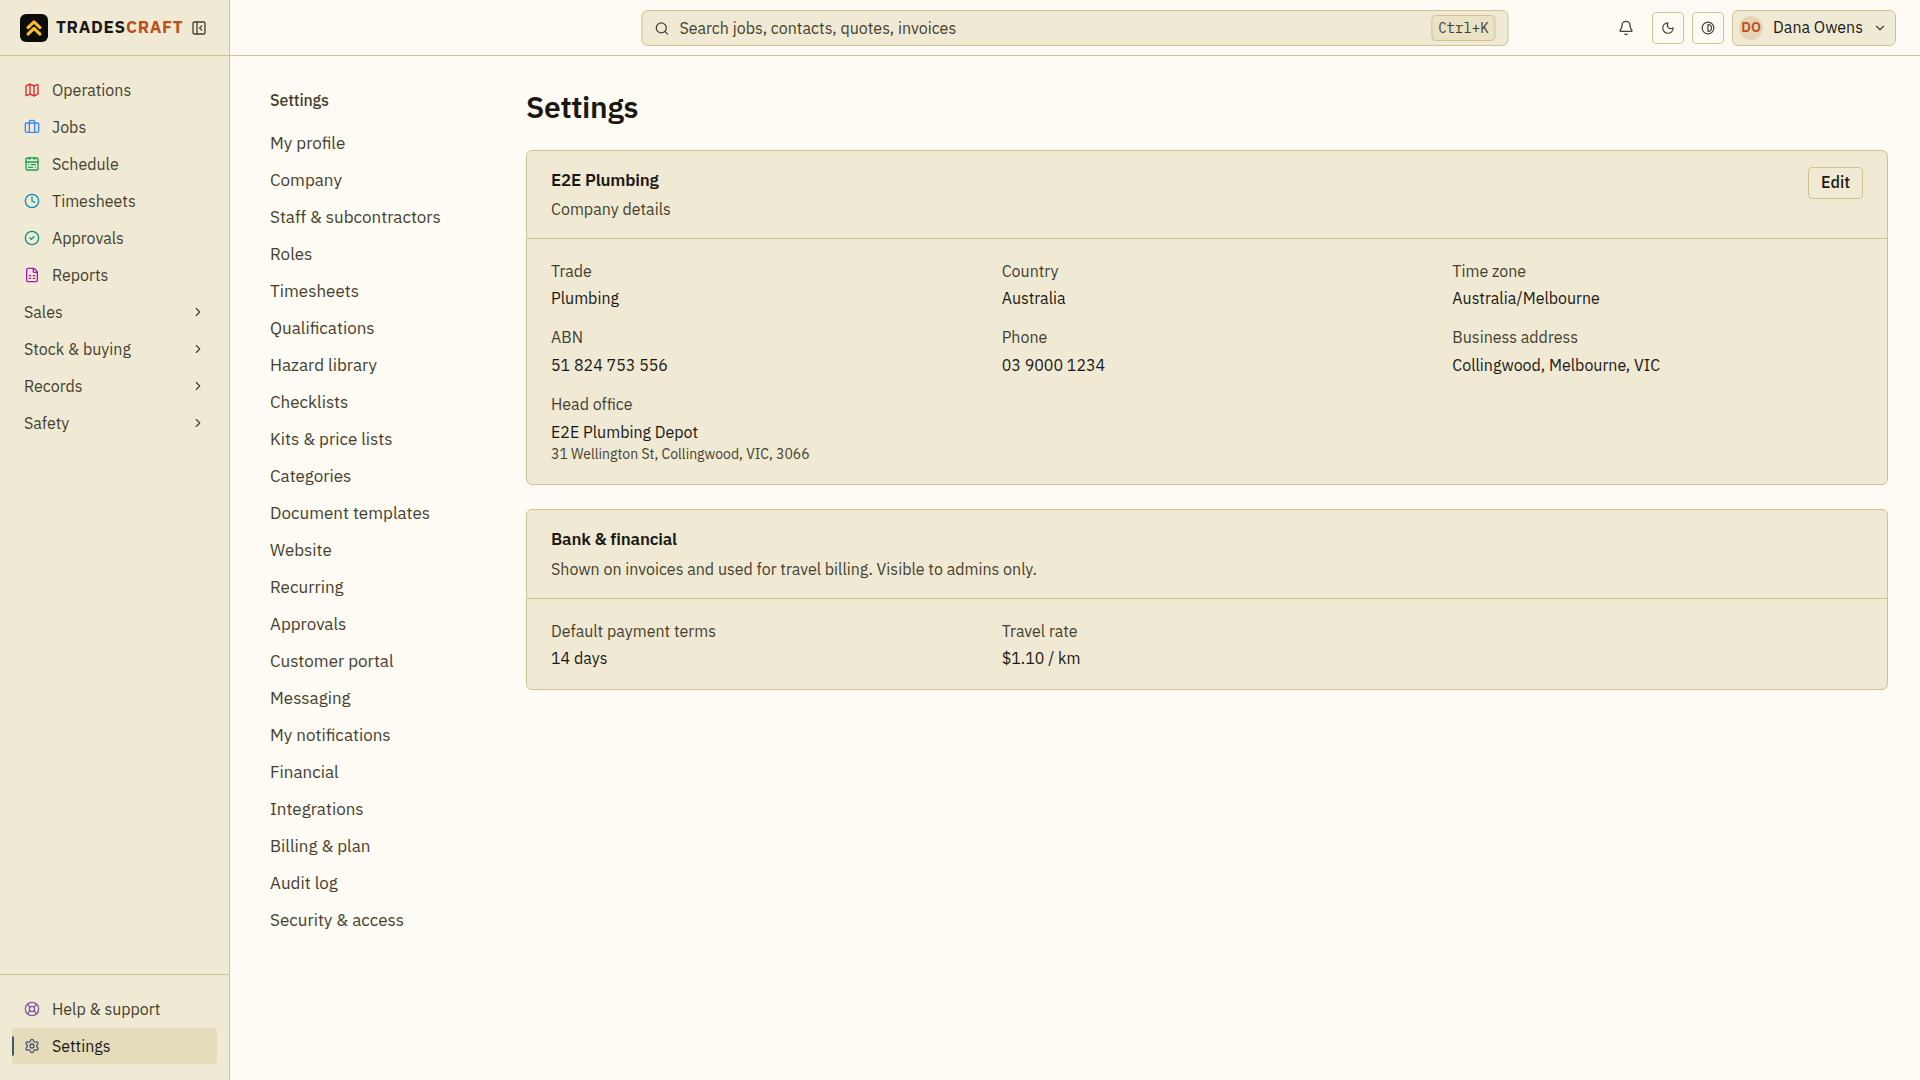
Task: Go to Jobs in the sidebar
Action: [114, 127]
